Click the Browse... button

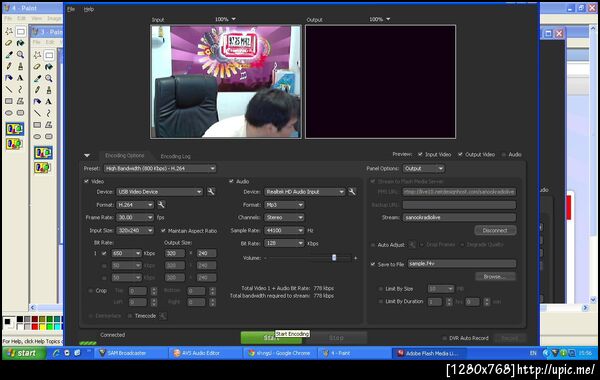495,276
